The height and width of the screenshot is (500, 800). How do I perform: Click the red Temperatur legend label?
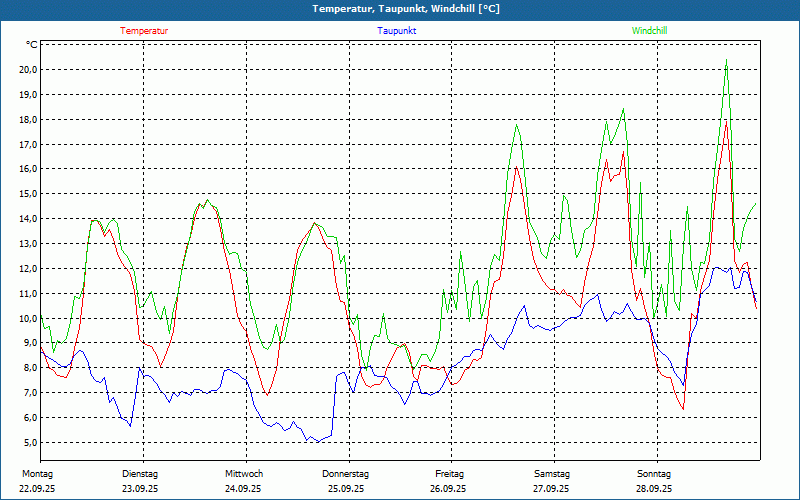tap(144, 31)
